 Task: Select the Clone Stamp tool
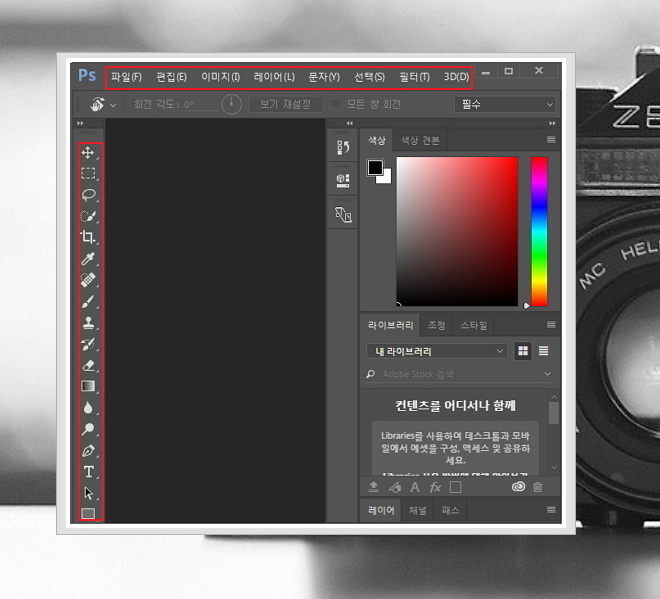click(88, 323)
